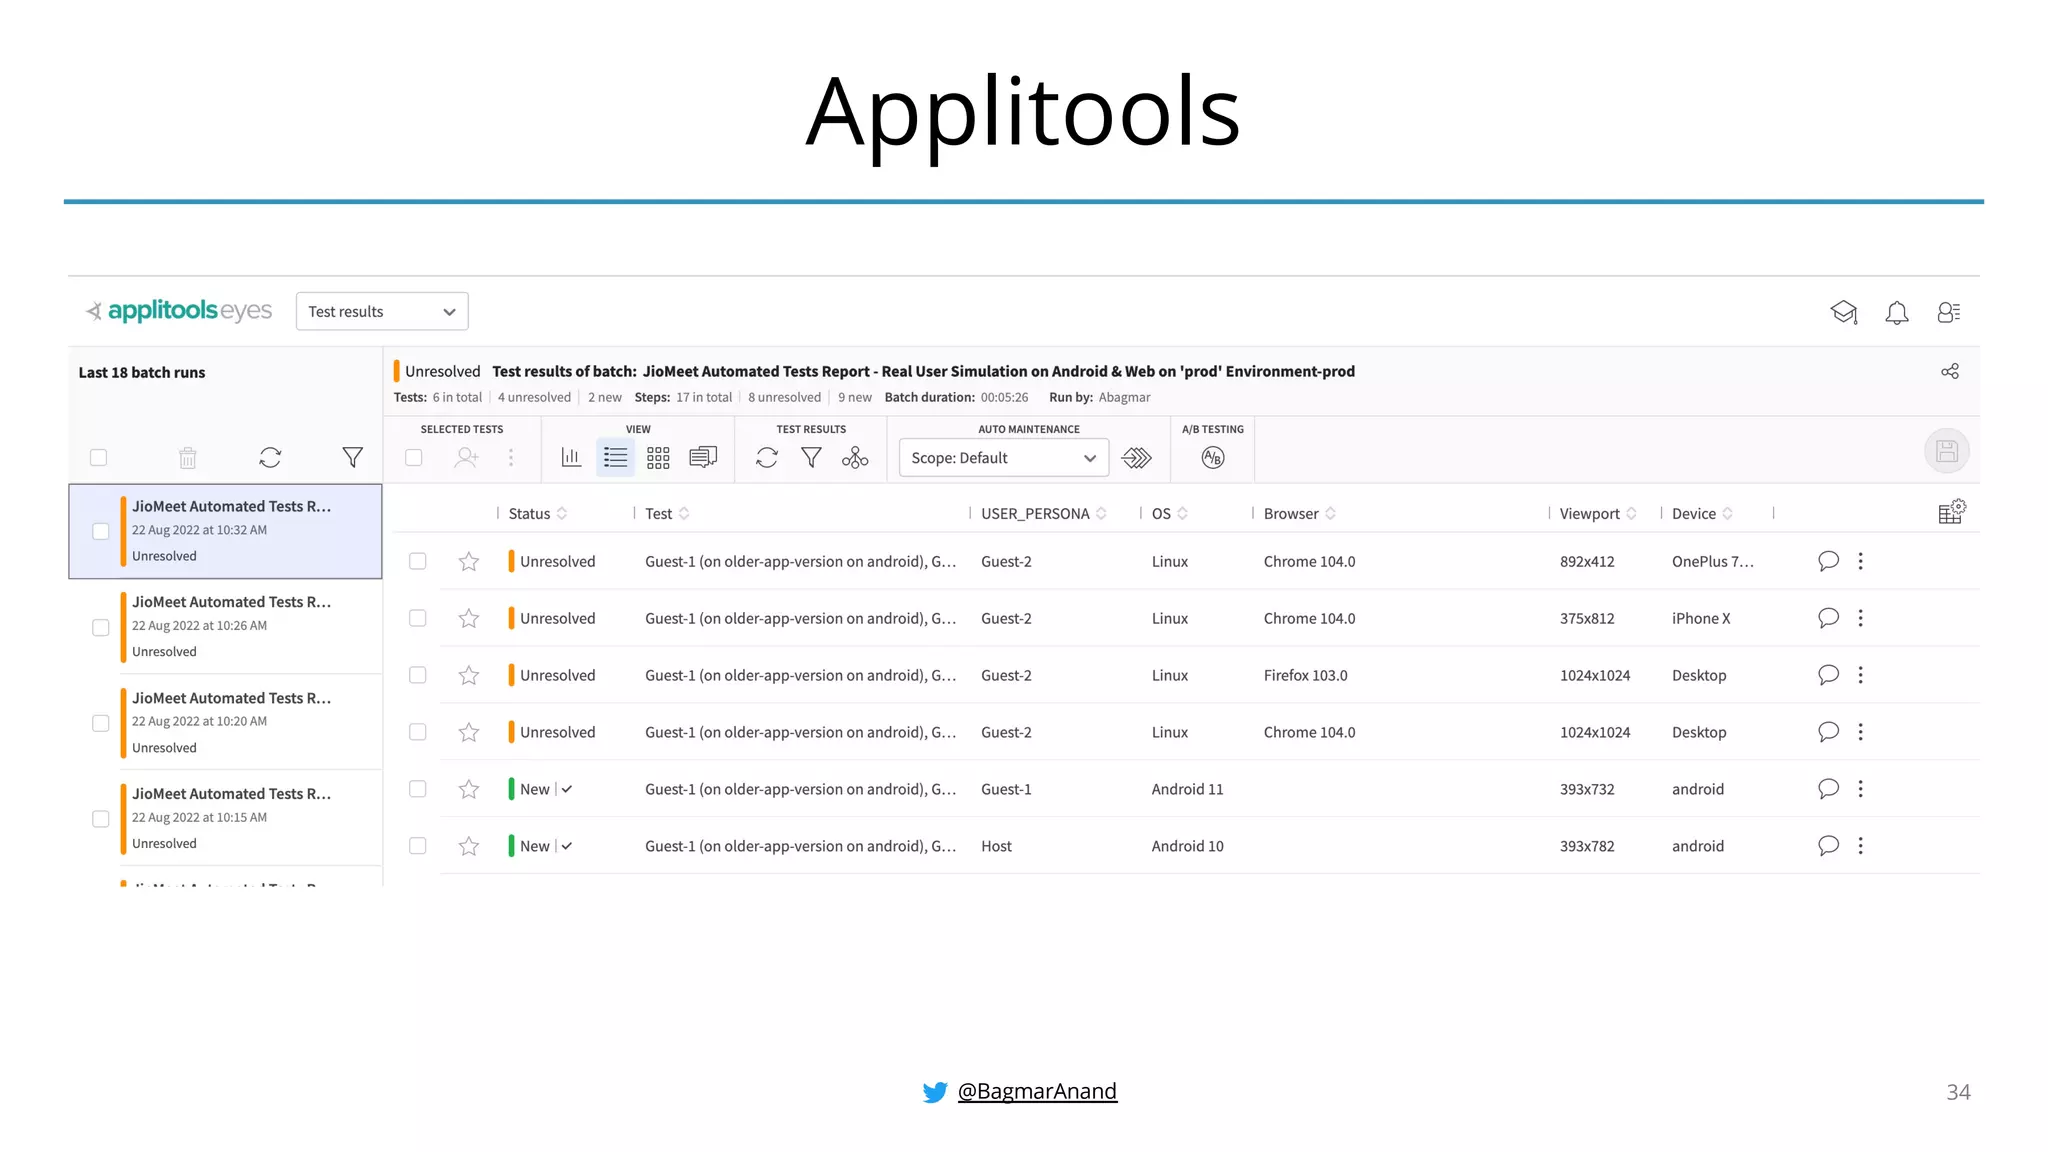Check the 10:26 AM batch checkbox
2048x1152 pixels.
click(101, 627)
